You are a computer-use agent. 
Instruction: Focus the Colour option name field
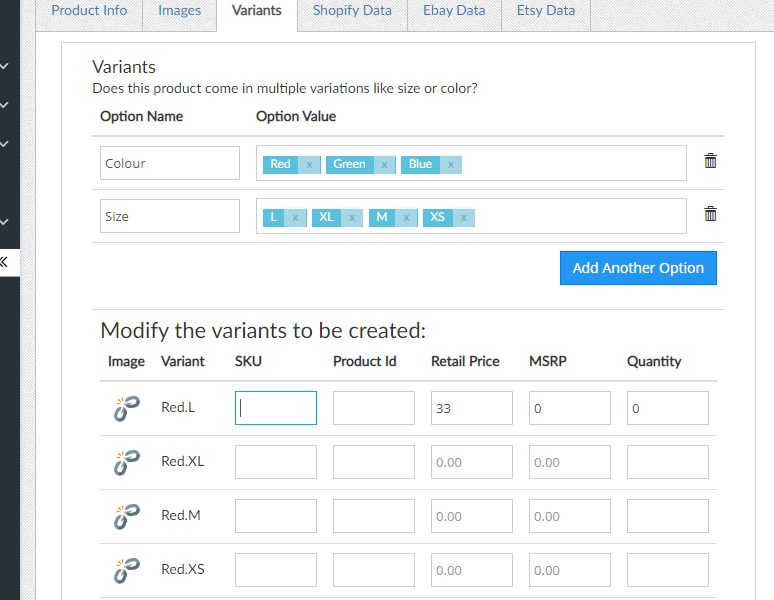point(170,164)
